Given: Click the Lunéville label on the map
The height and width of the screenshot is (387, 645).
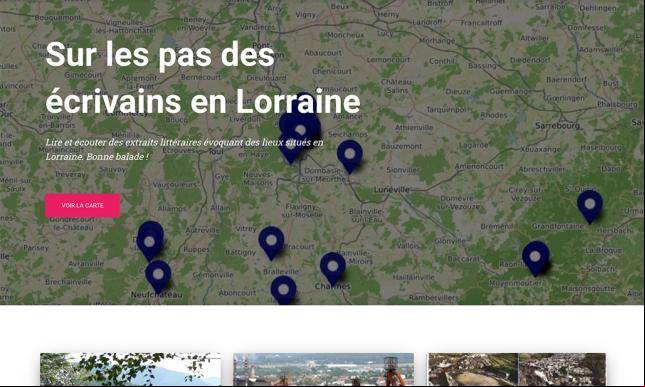Looking at the screenshot, I should coord(392,190).
